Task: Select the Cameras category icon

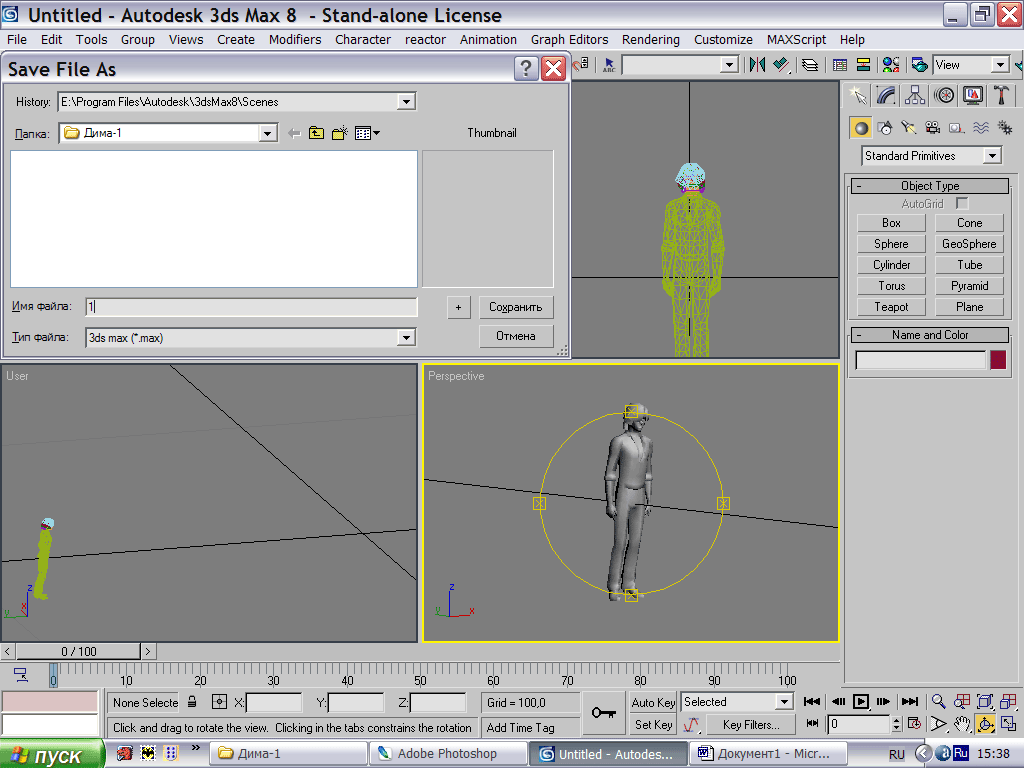Action: (933, 127)
